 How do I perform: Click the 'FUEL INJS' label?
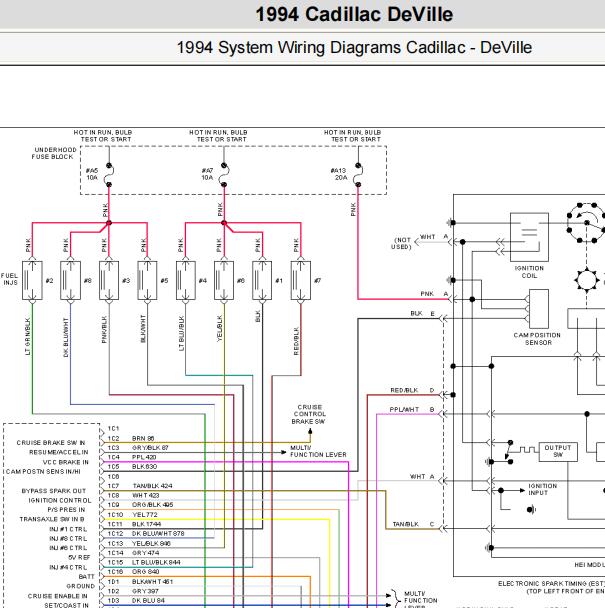(x=9, y=279)
